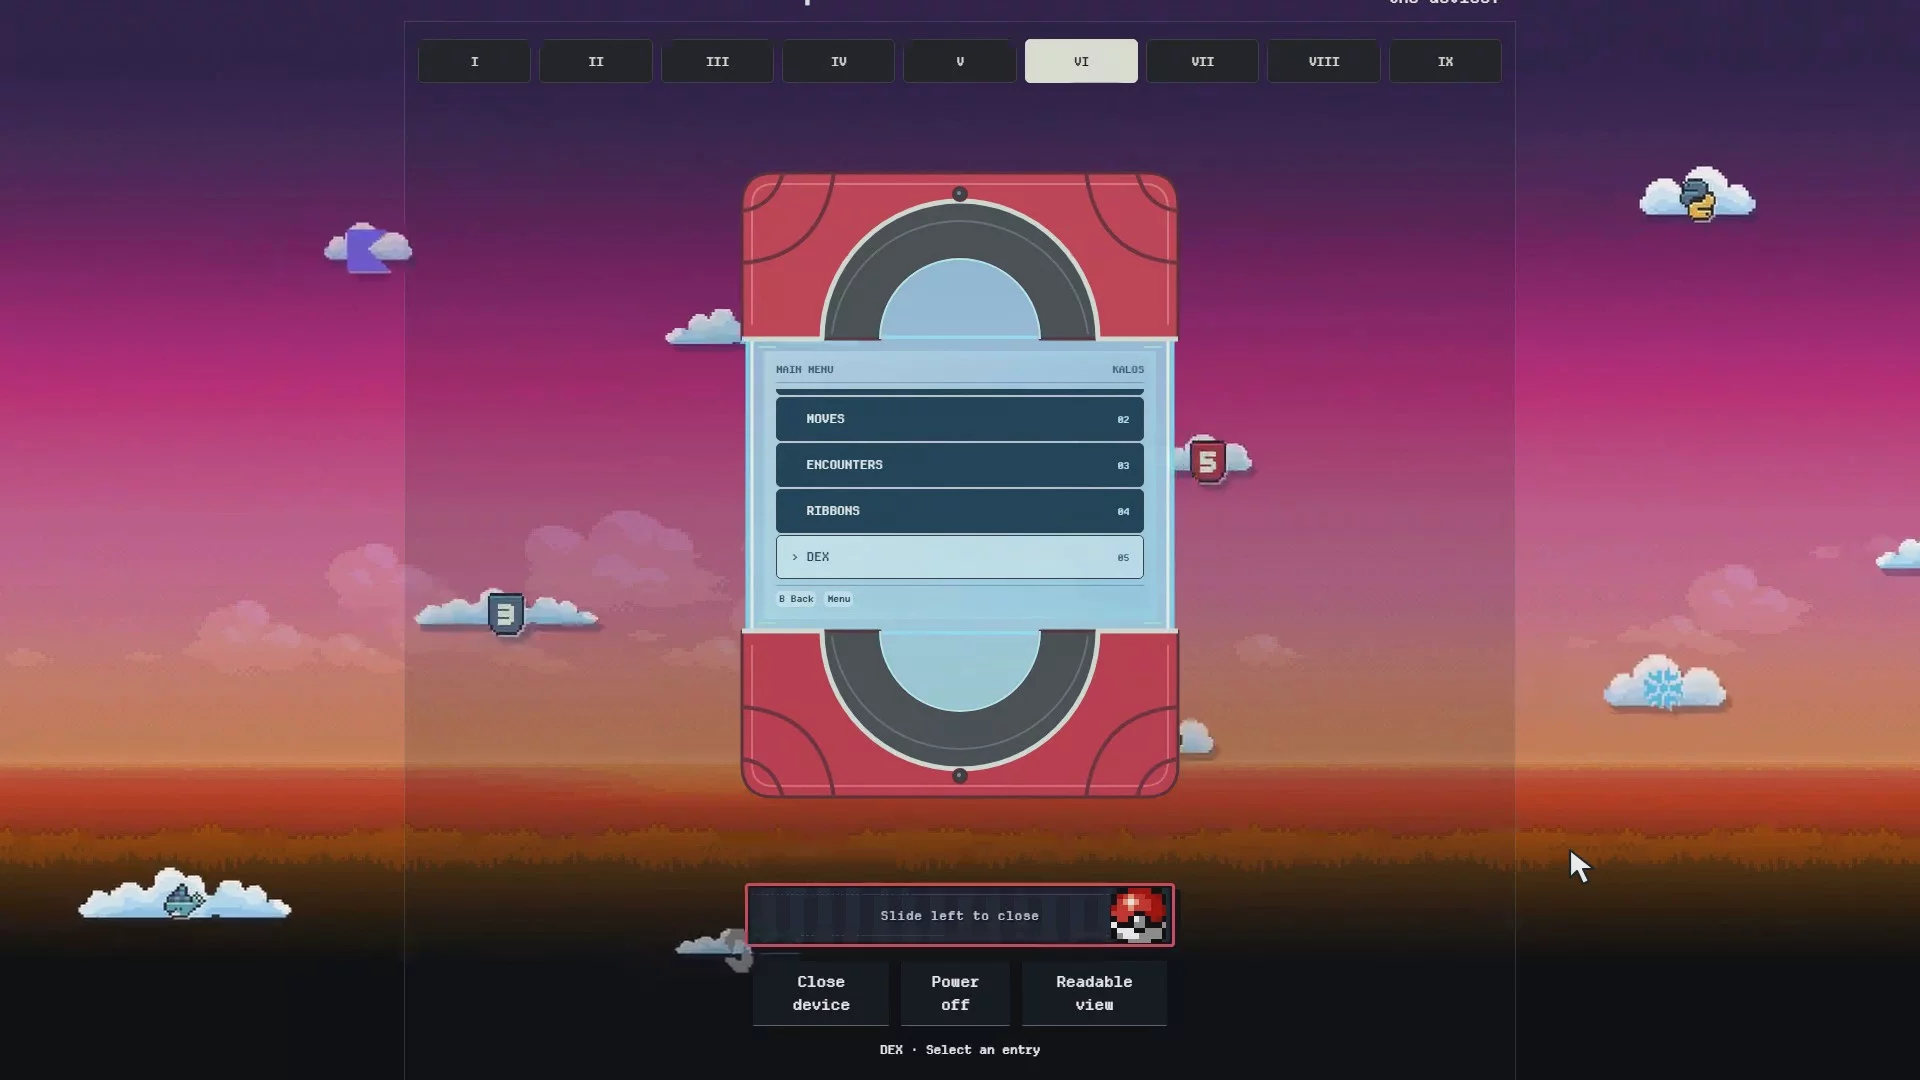The height and width of the screenshot is (1080, 1920).
Task: Open the generation IV tab
Action: (x=838, y=61)
